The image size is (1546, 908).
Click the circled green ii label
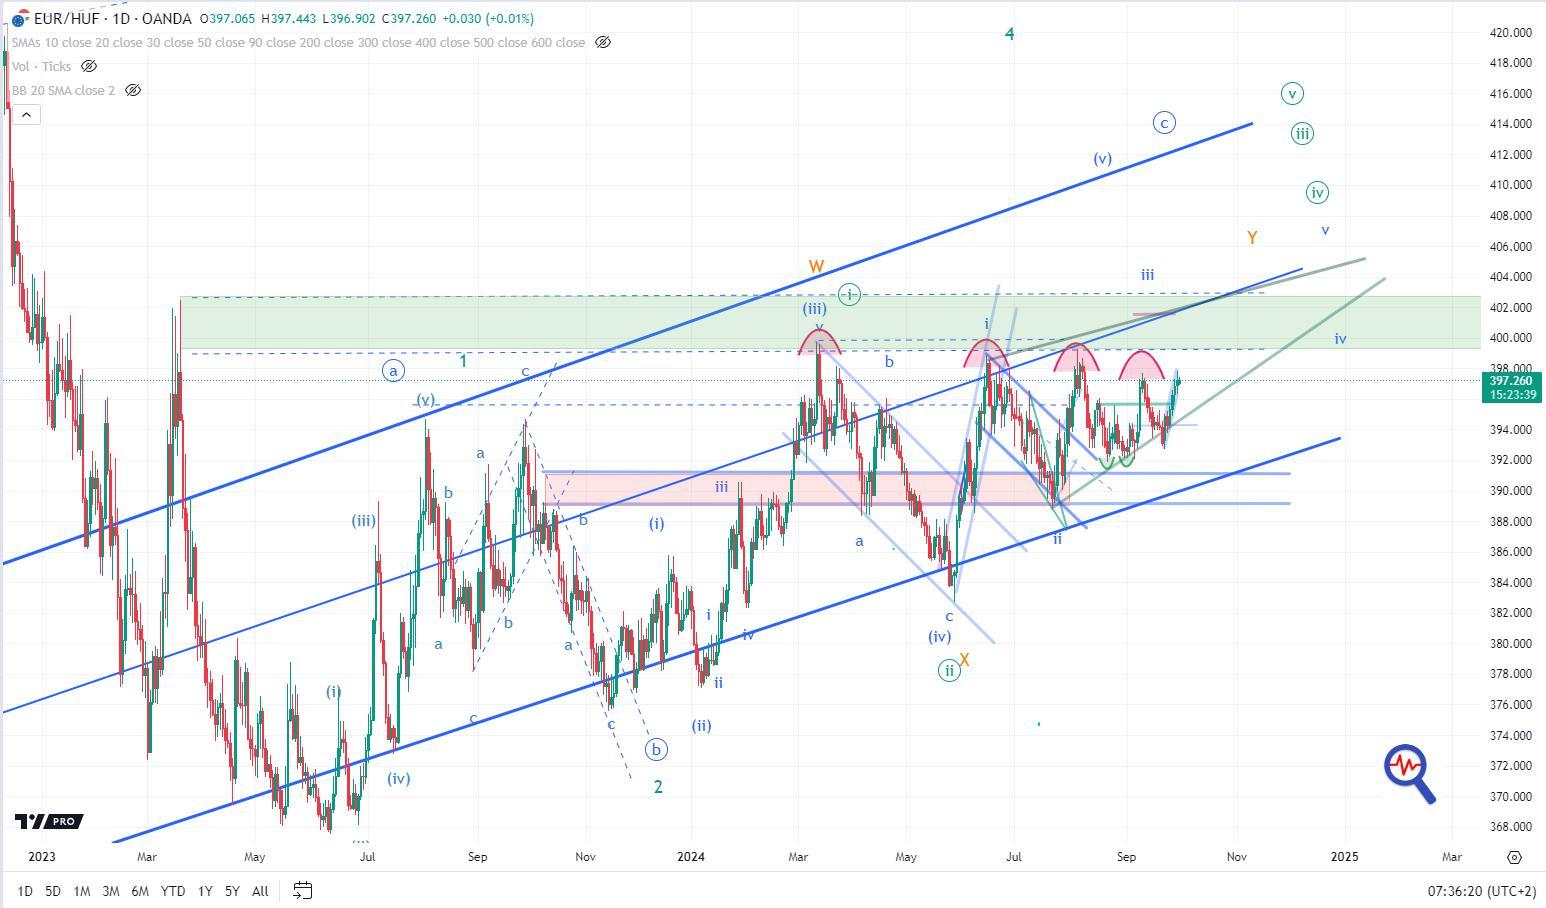coord(949,671)
